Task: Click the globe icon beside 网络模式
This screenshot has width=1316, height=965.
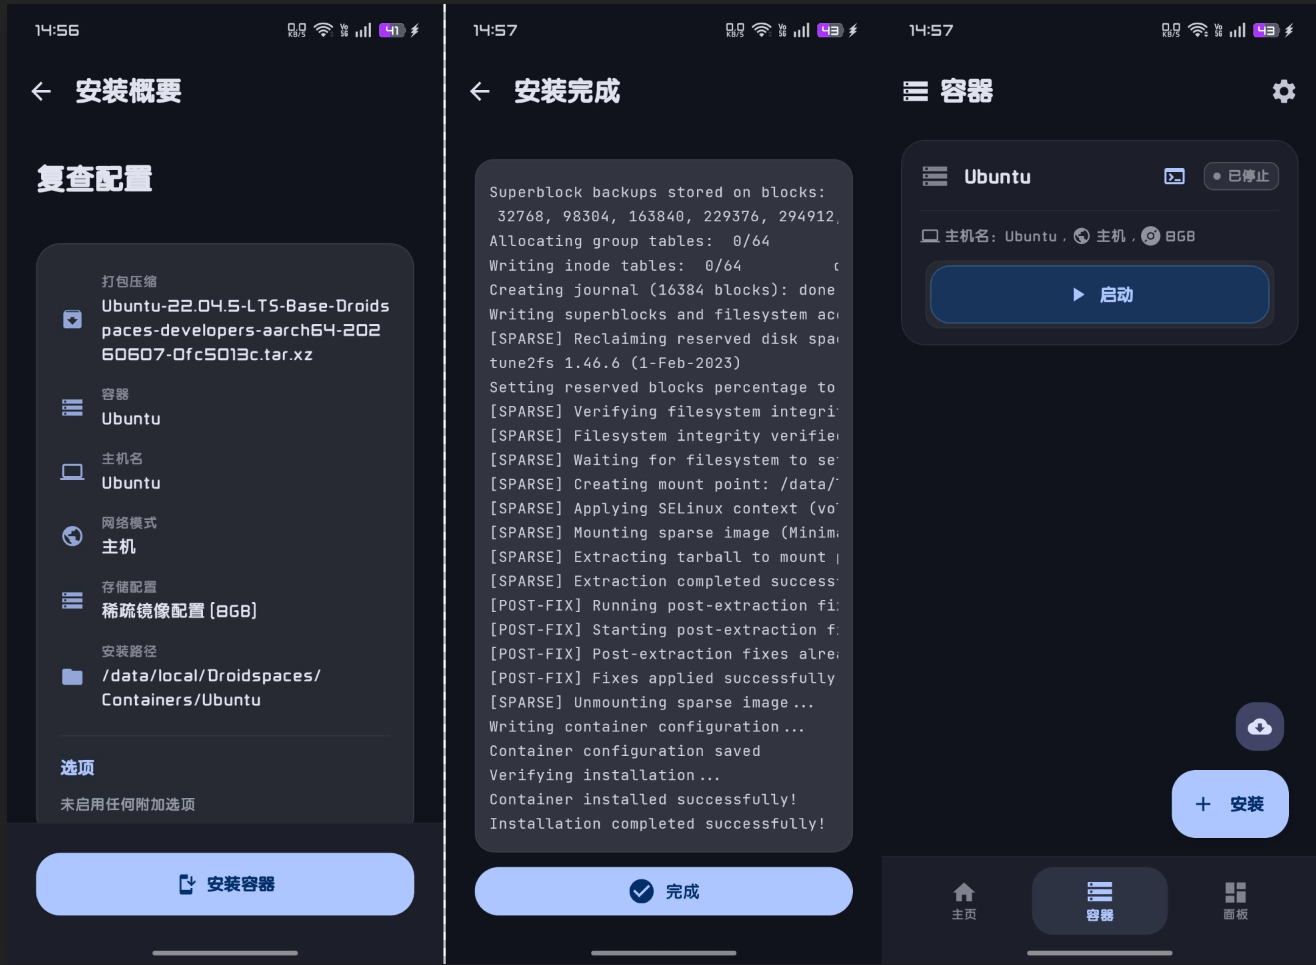Action: 72,536
